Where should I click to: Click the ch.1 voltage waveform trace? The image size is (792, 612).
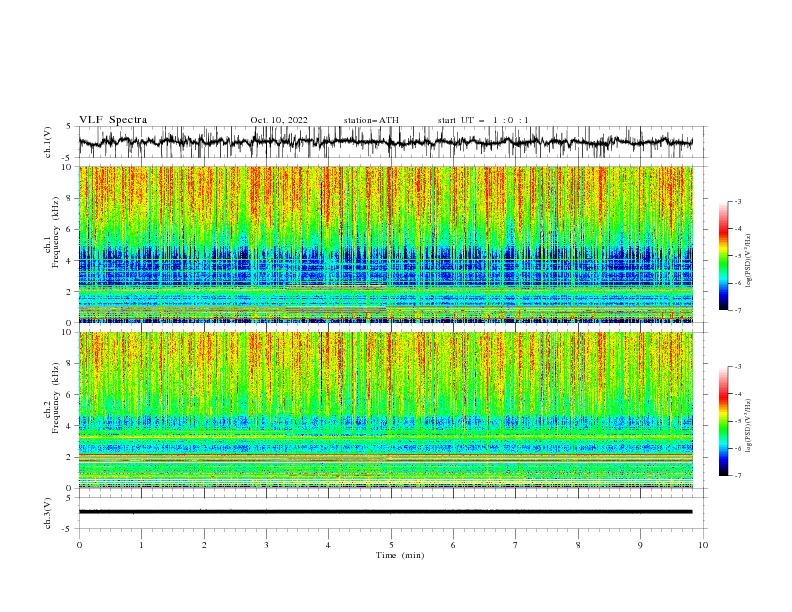click(385, 142)
